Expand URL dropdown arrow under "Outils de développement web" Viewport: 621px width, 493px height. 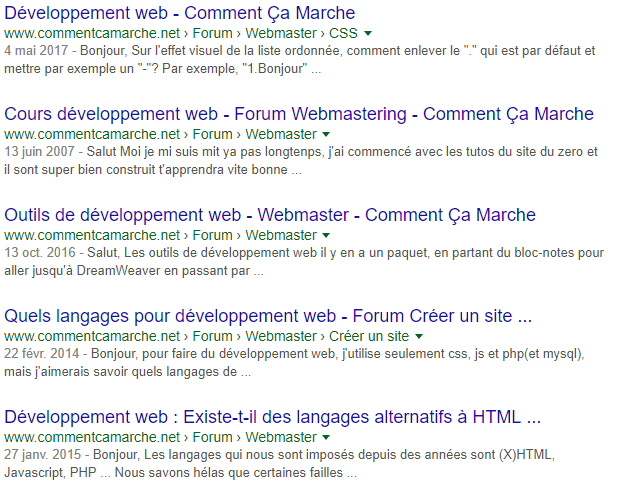[326, 235]
